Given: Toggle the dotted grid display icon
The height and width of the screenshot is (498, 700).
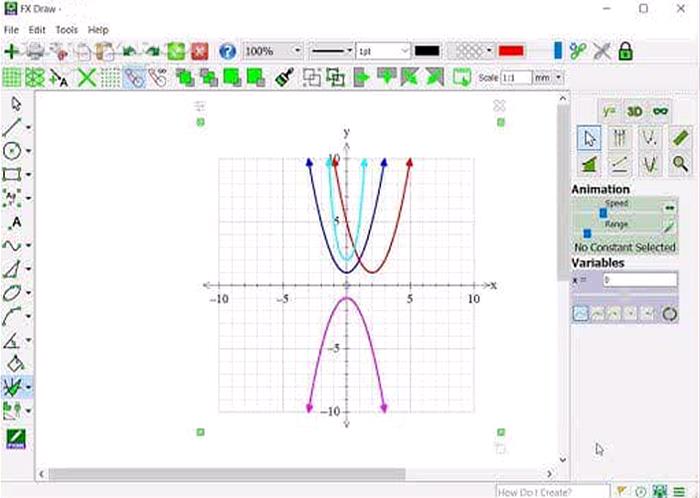Looking at the screenshot, I should click(x=110, y=78).
